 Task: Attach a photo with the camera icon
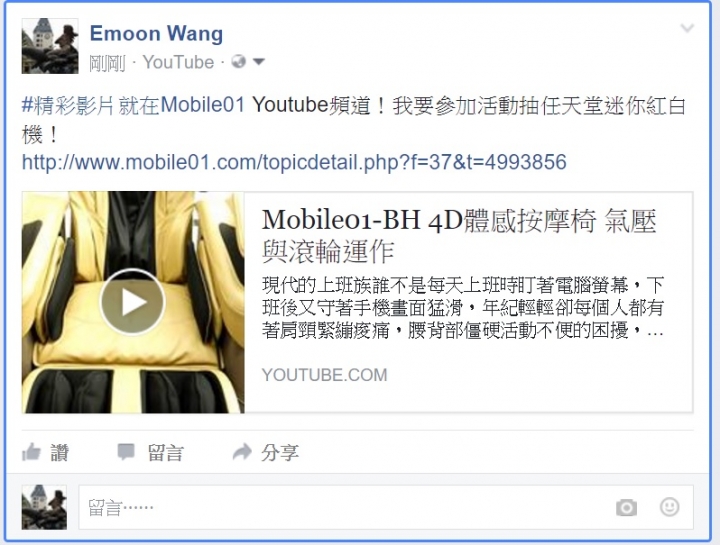click(626, 507)
